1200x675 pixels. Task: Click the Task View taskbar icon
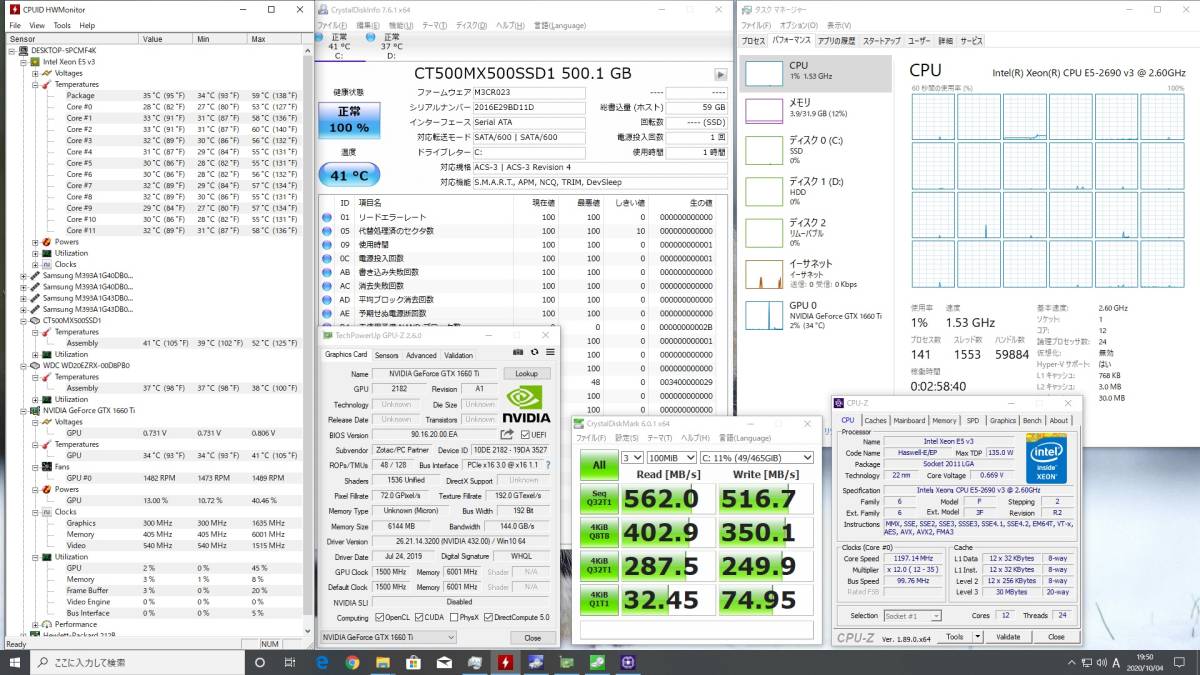coord(290,662)
